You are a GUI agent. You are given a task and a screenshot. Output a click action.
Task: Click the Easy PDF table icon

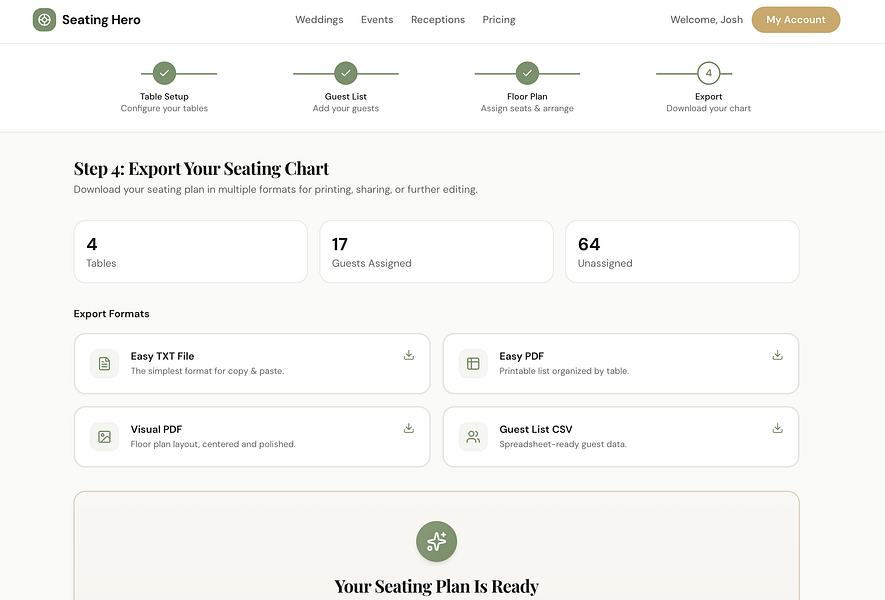click(x=473, y=363)
